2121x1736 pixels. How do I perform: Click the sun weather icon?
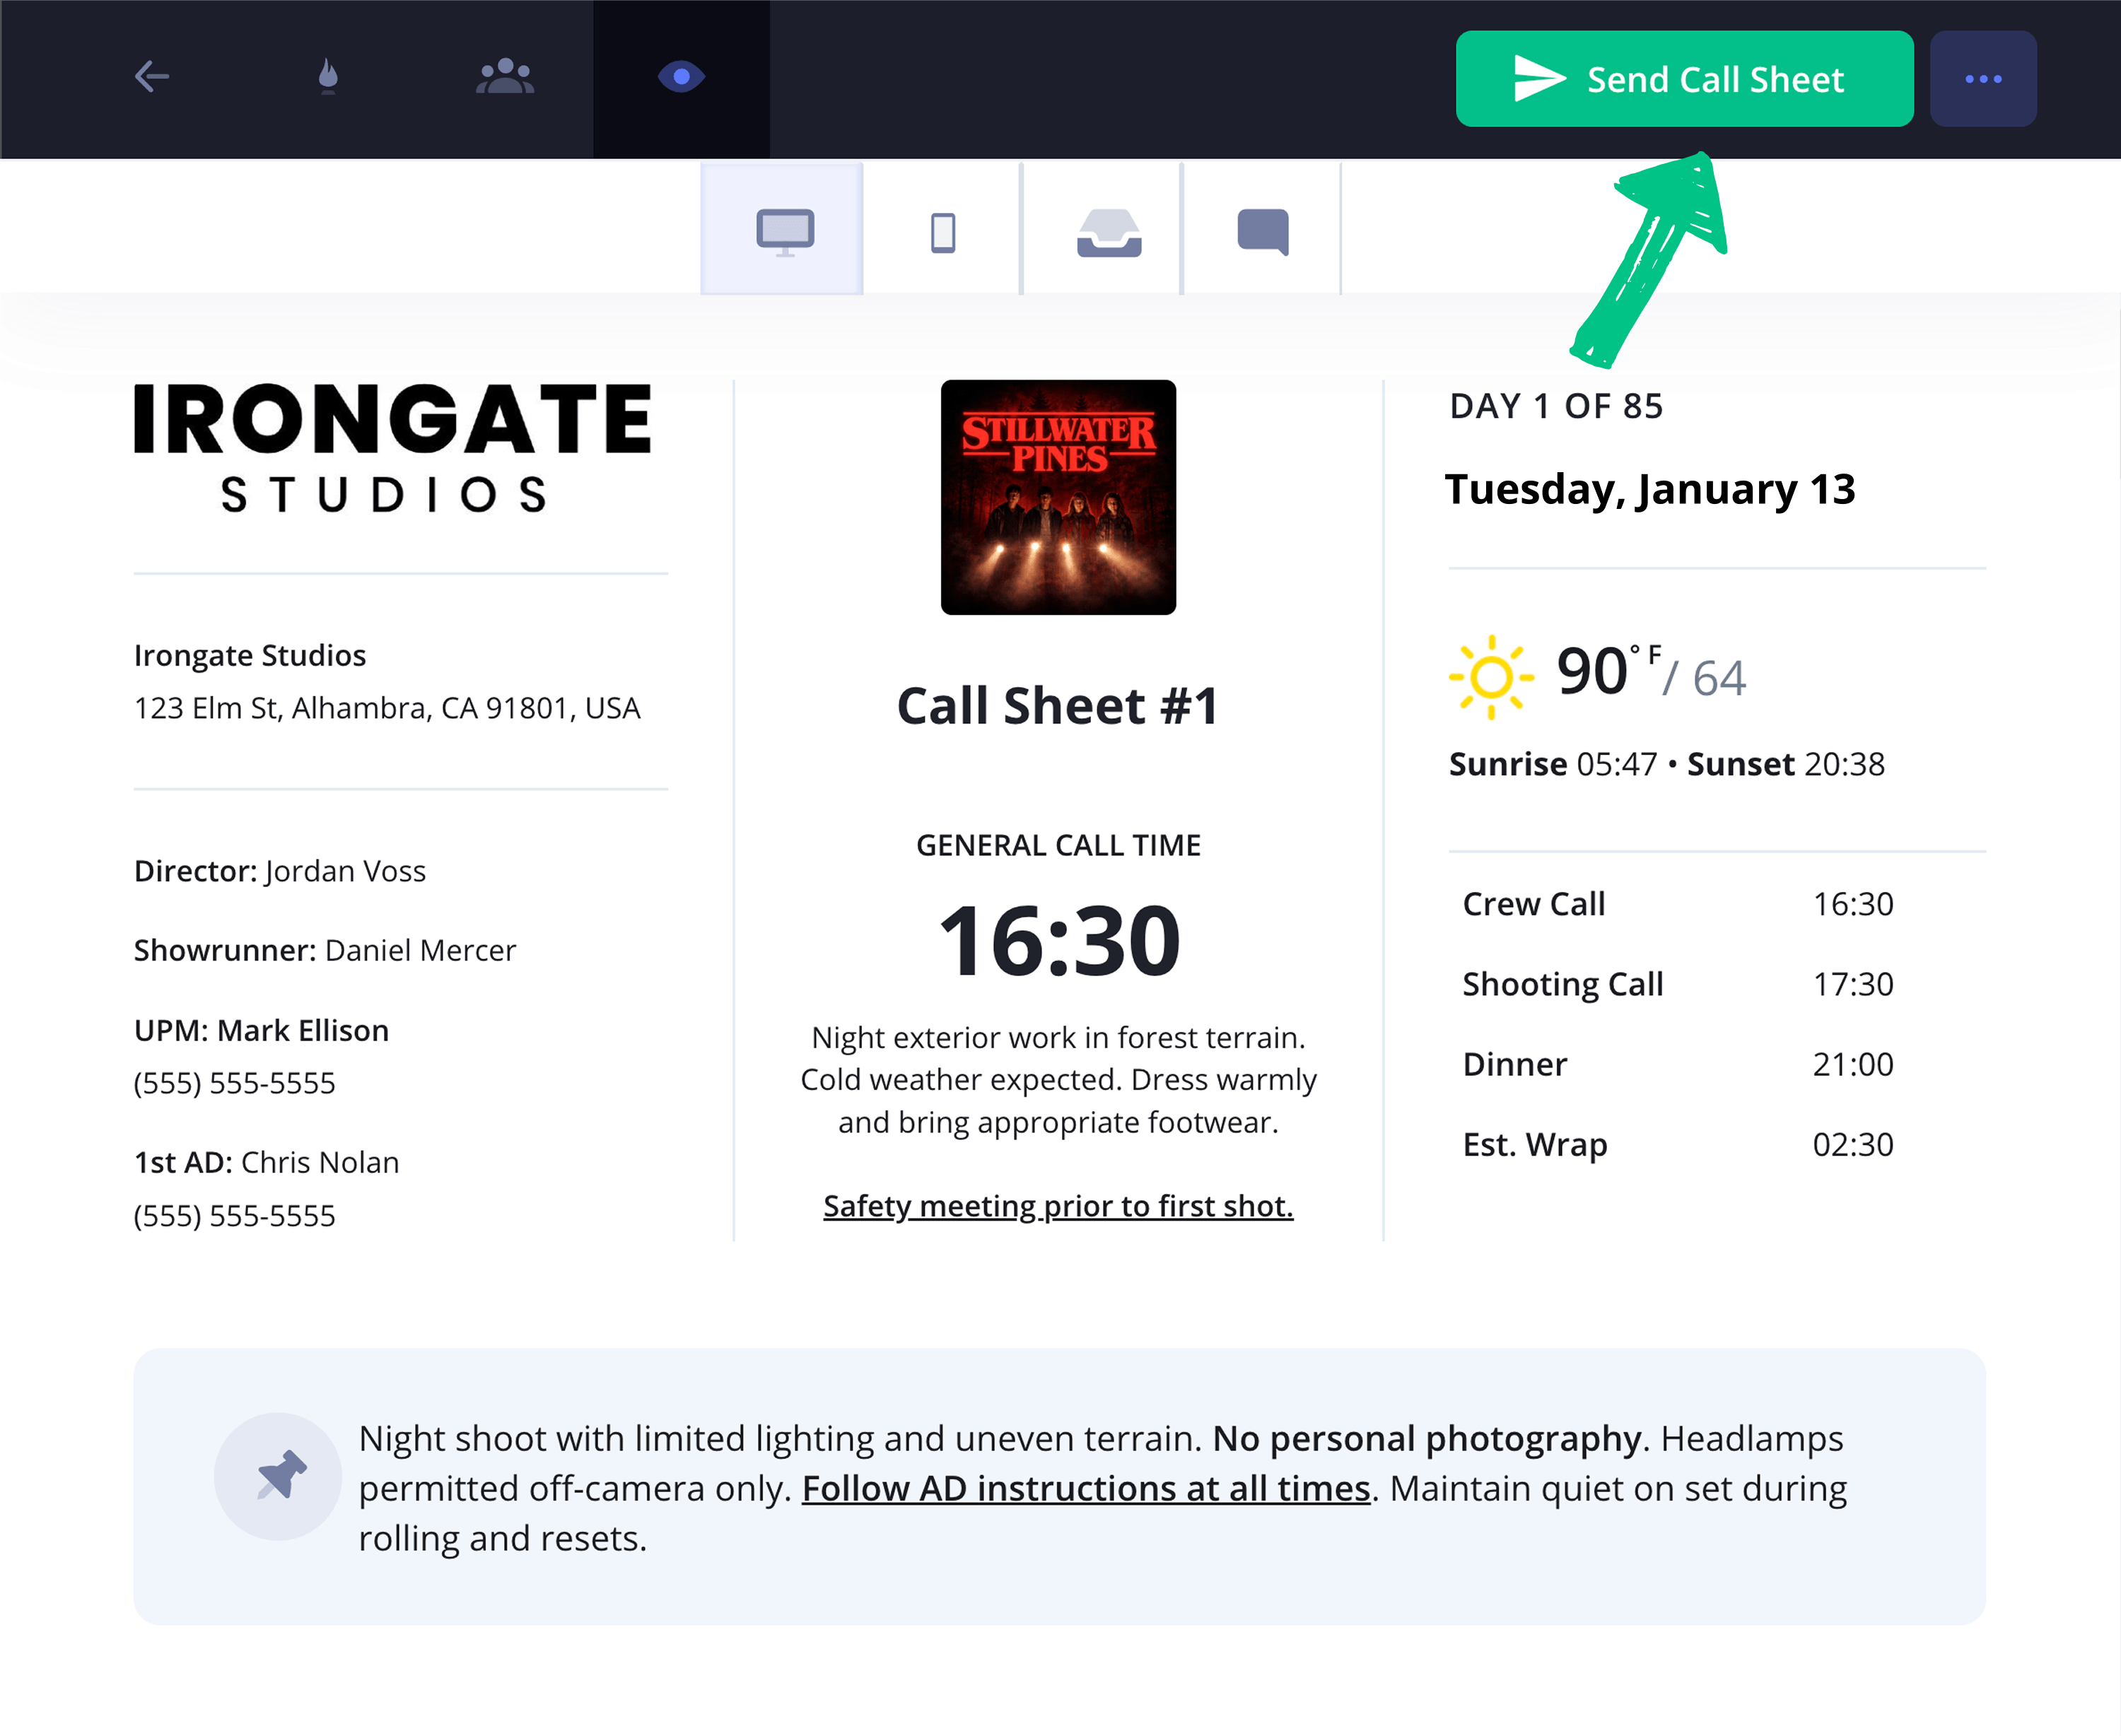coord(1491,677)
